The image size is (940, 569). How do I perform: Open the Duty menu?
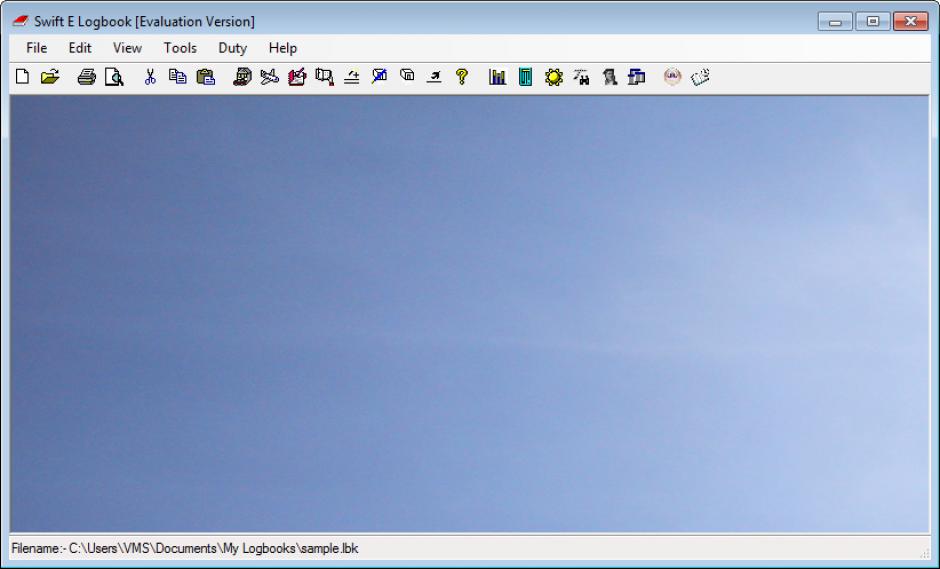point(233,48)
